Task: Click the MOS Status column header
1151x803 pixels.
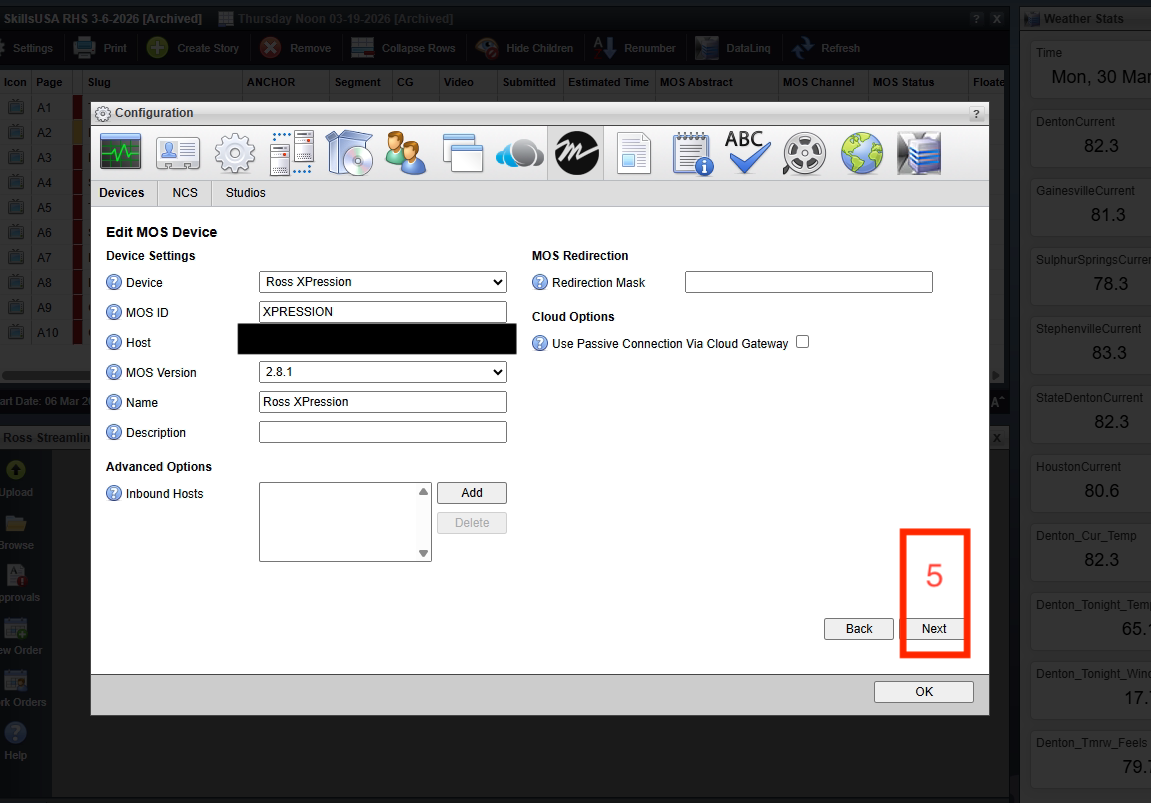Action: tap(918, 82)
